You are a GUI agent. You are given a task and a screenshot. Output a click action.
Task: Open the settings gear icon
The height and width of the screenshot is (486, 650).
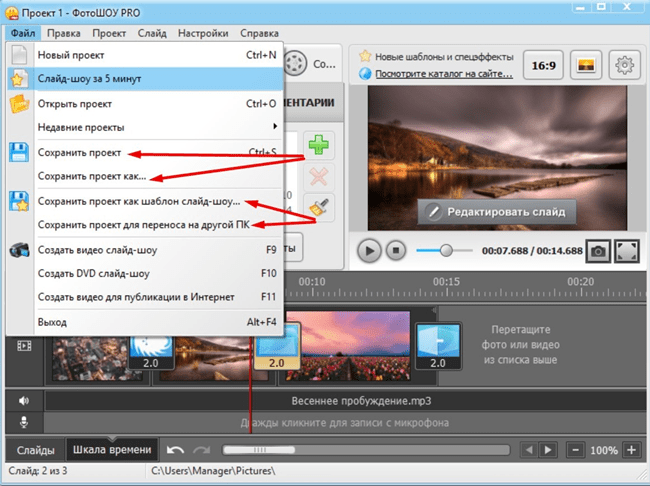(x=625, y=65)
